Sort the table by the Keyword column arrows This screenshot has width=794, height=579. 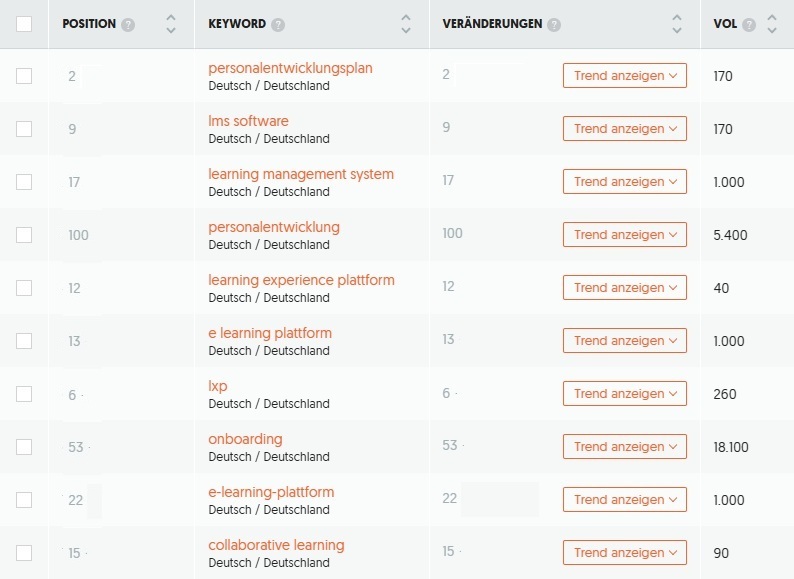tap(405, 24)
